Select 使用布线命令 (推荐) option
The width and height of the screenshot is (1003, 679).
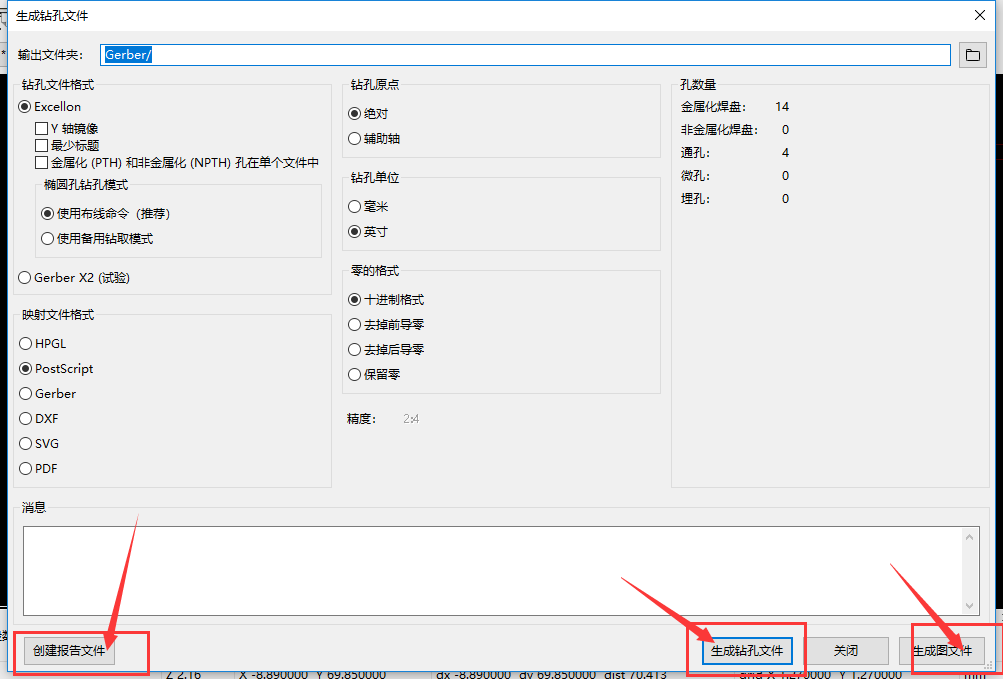(x=106, y=214)
